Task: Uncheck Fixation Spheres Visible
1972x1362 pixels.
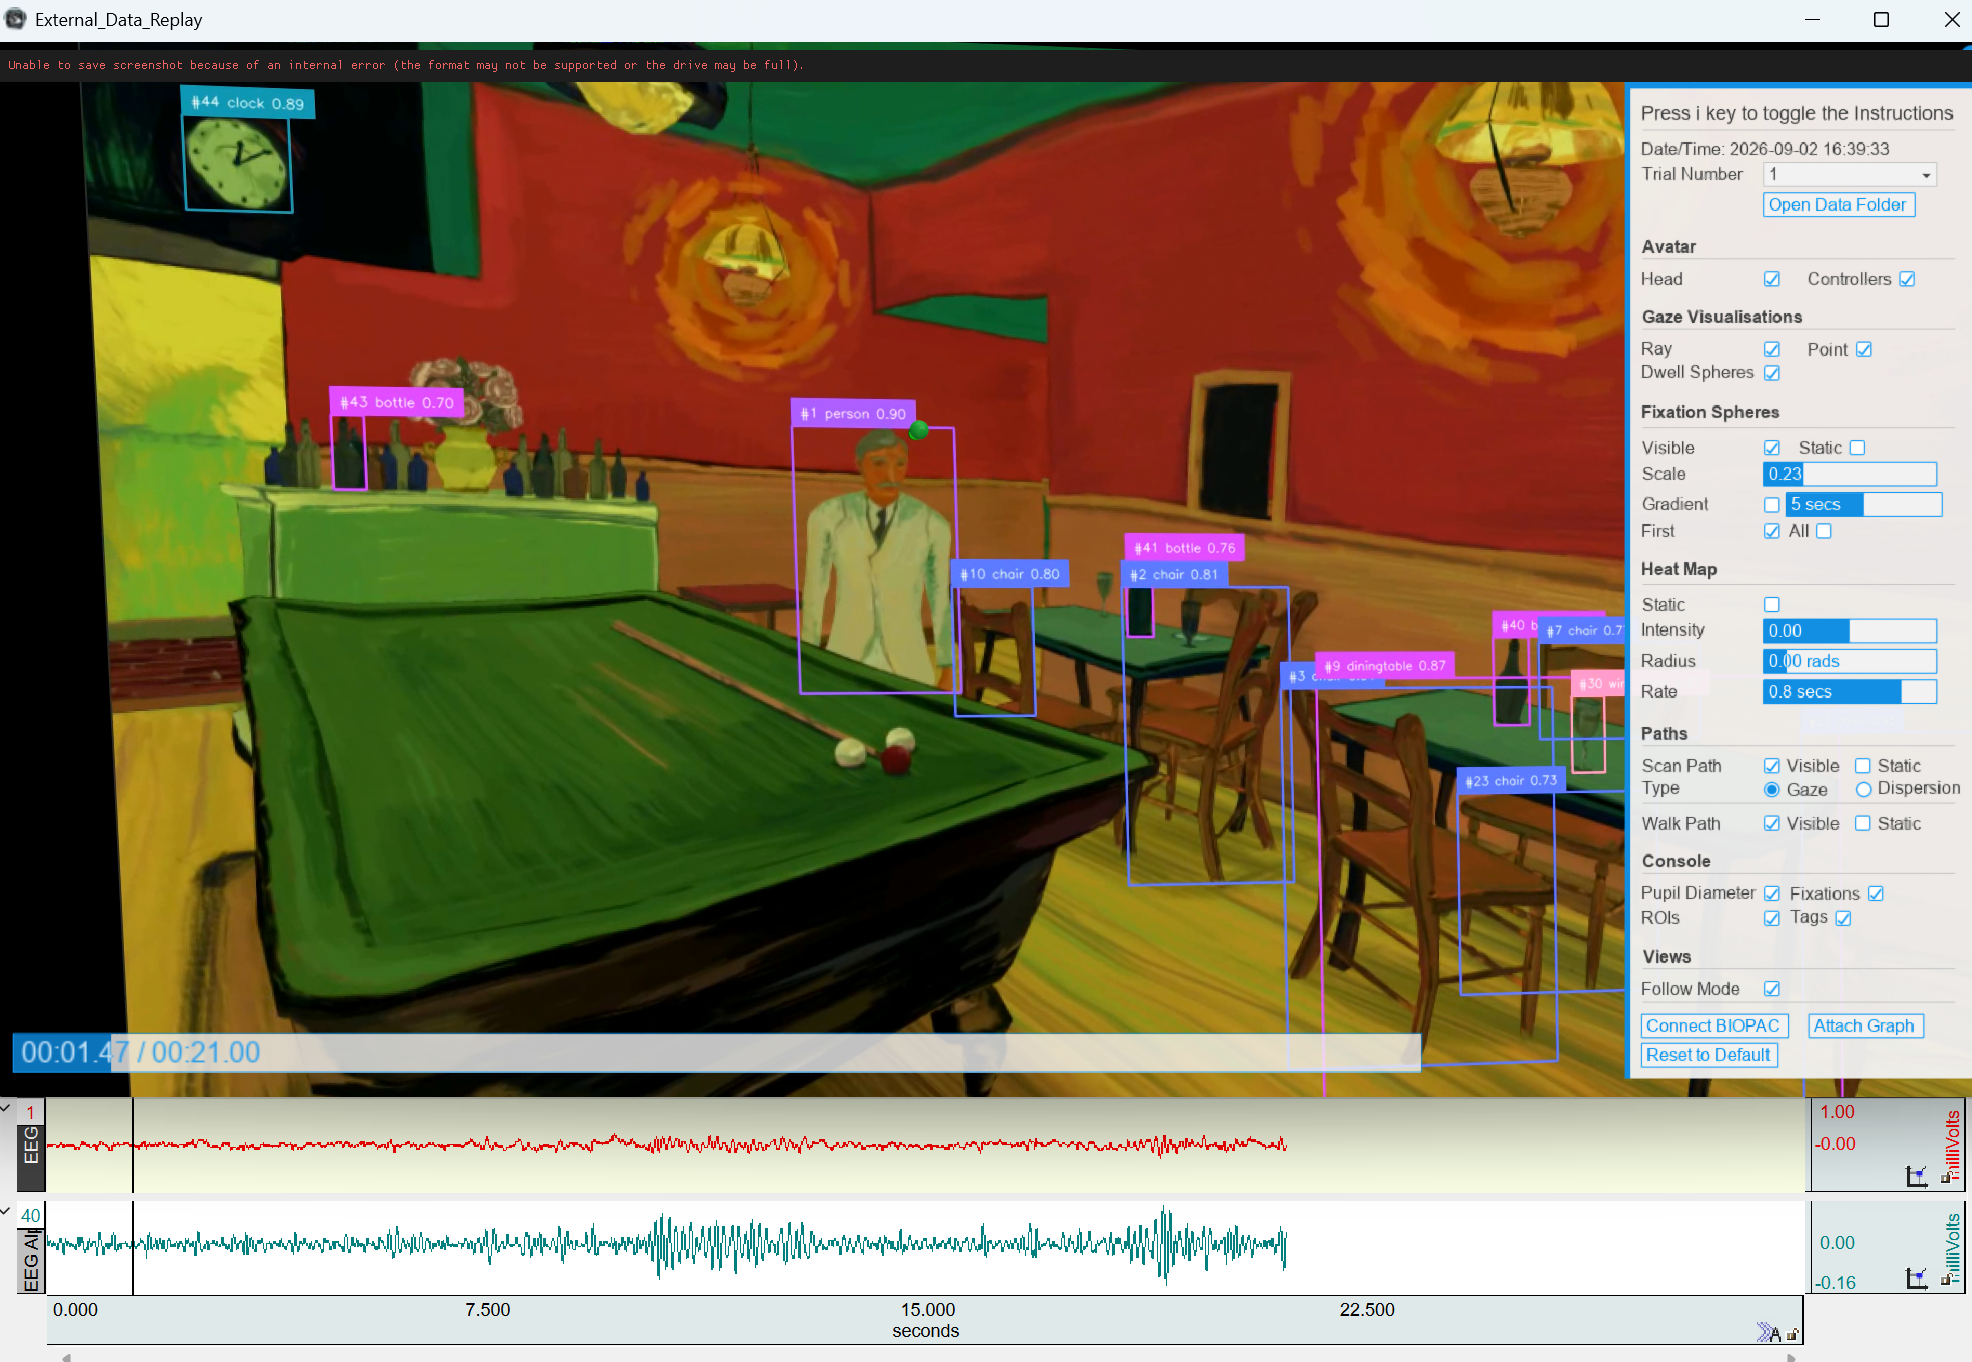Action: point(1772,448)
